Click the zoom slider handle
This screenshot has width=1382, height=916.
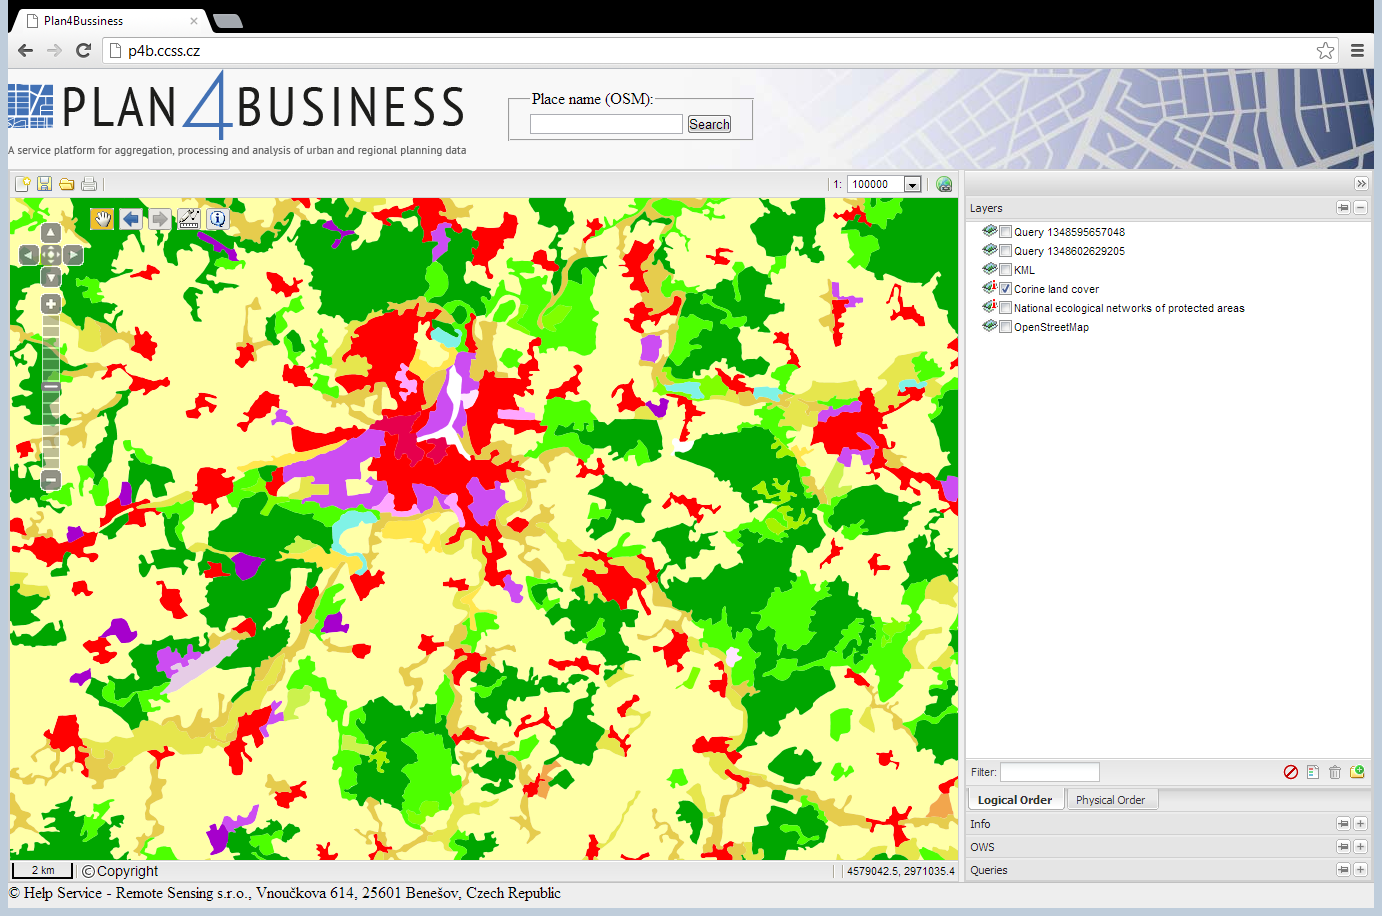pyautogui.click(x=51, y=387)
